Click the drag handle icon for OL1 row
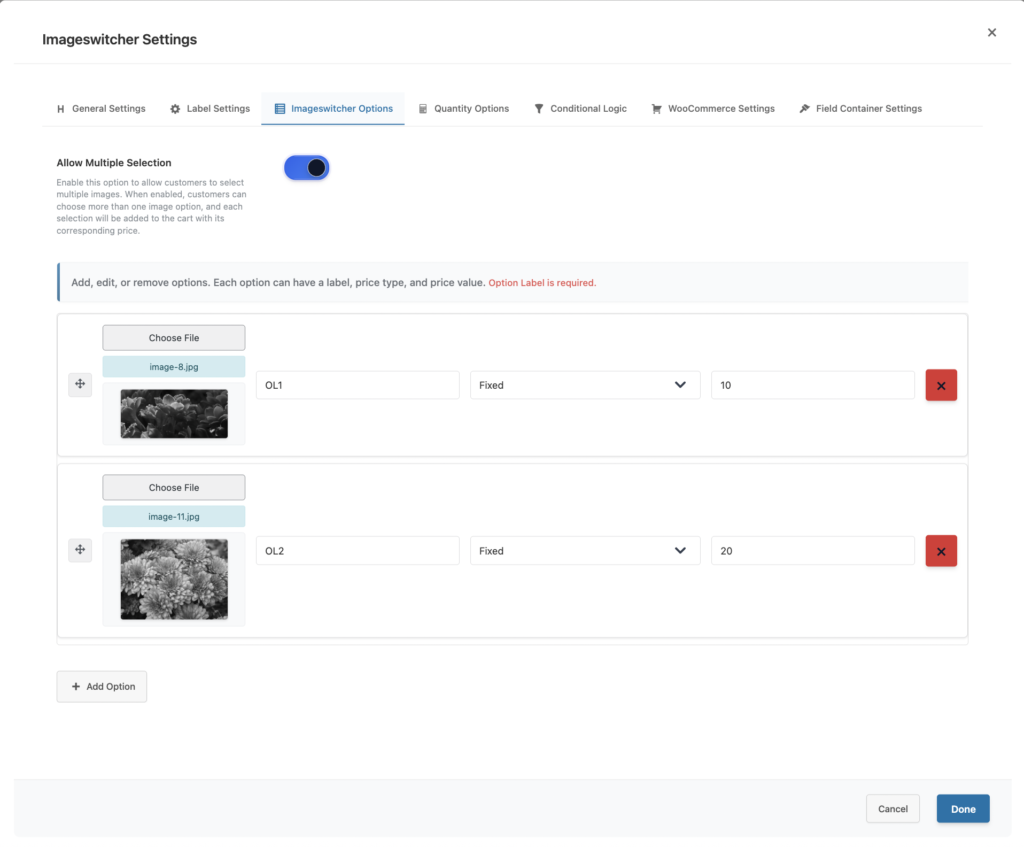 coord(80,385)
